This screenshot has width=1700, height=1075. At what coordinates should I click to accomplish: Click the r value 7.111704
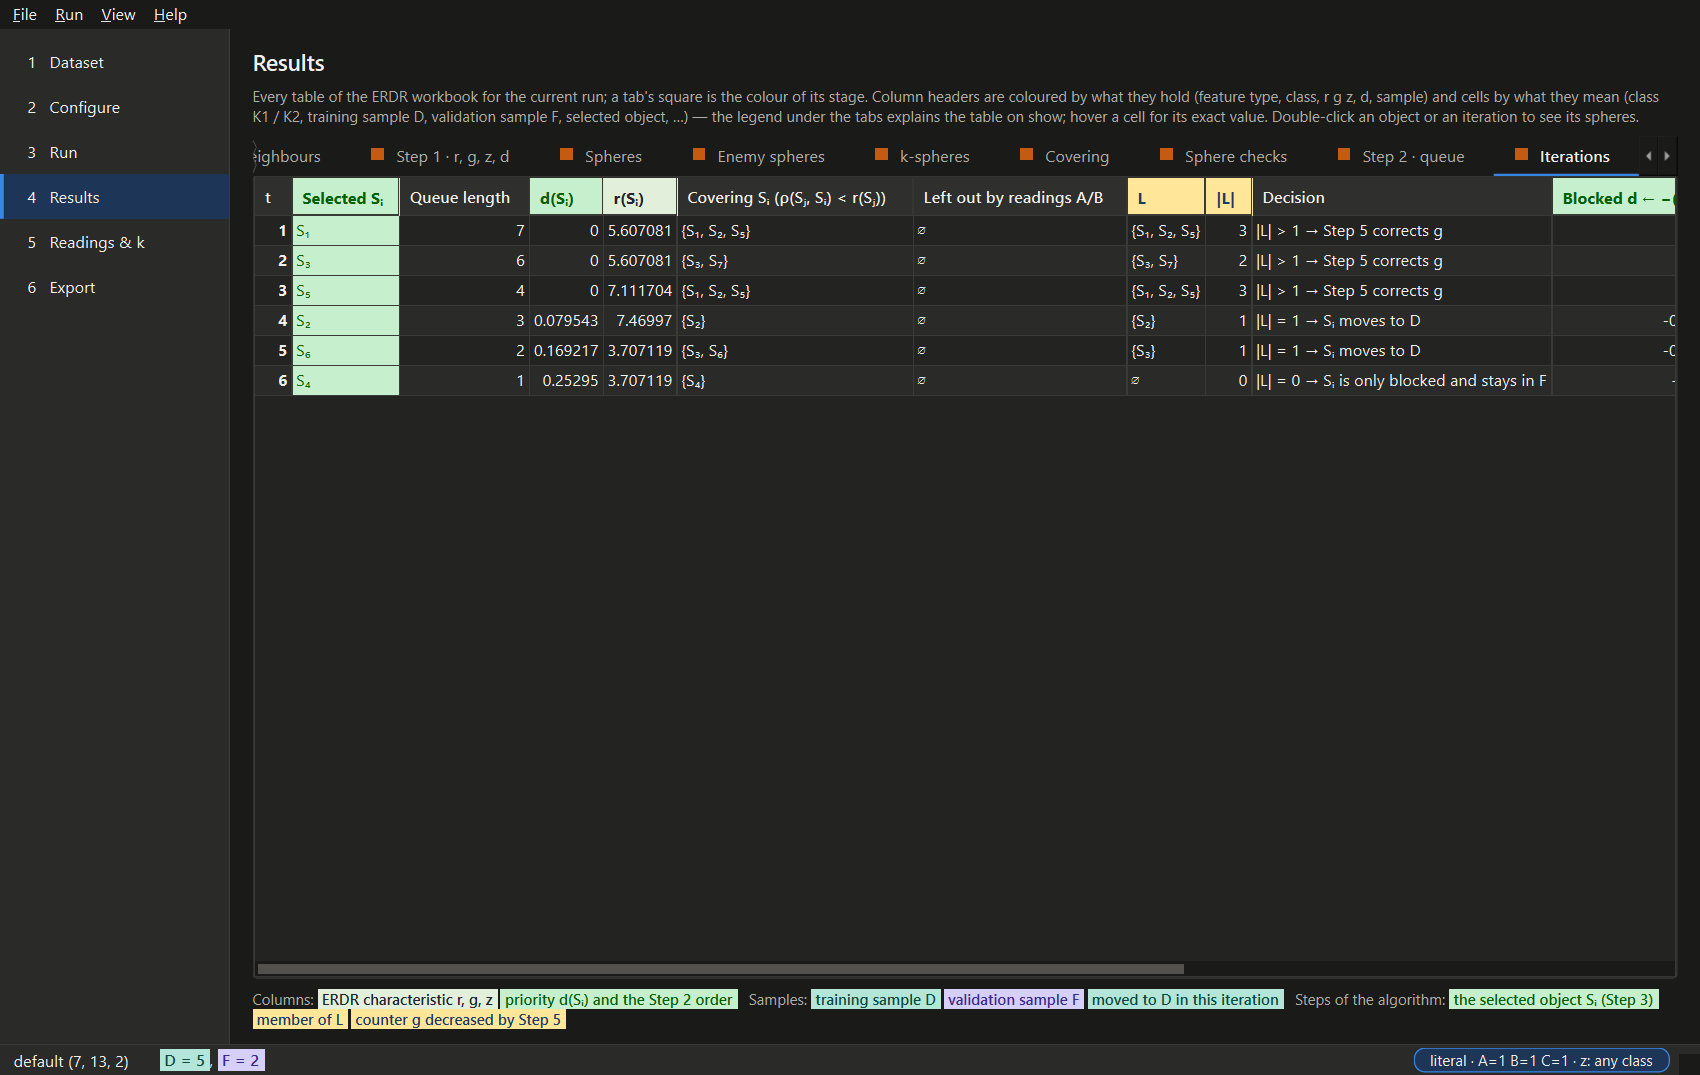click(640, 291)
